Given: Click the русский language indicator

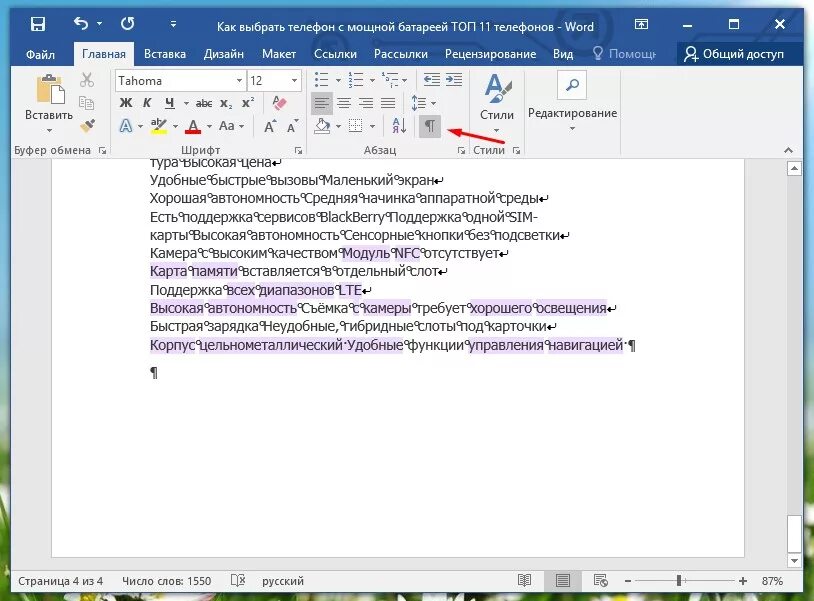Looking at the screenshot, I should (282, 581).
